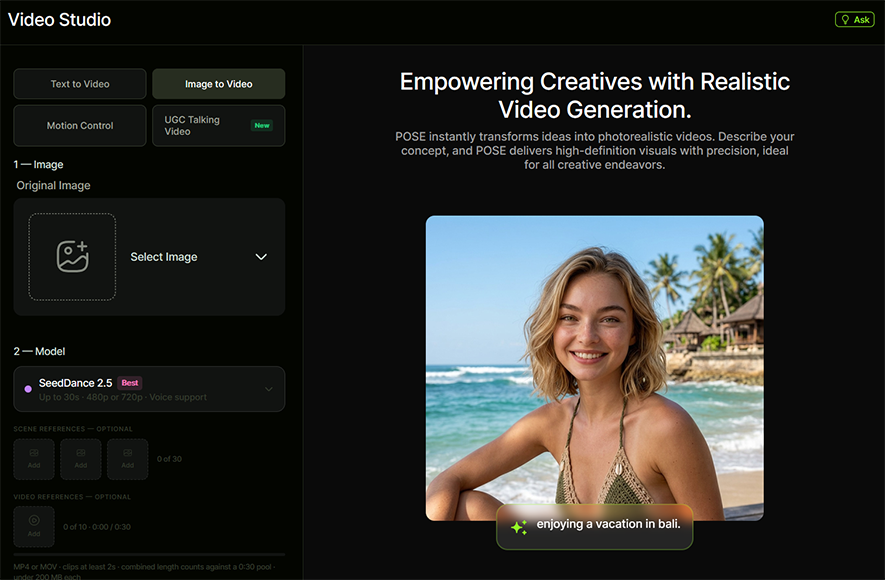Click the Original Image label
This screenshot has height=580, width=885.
[x=53, y=185]
